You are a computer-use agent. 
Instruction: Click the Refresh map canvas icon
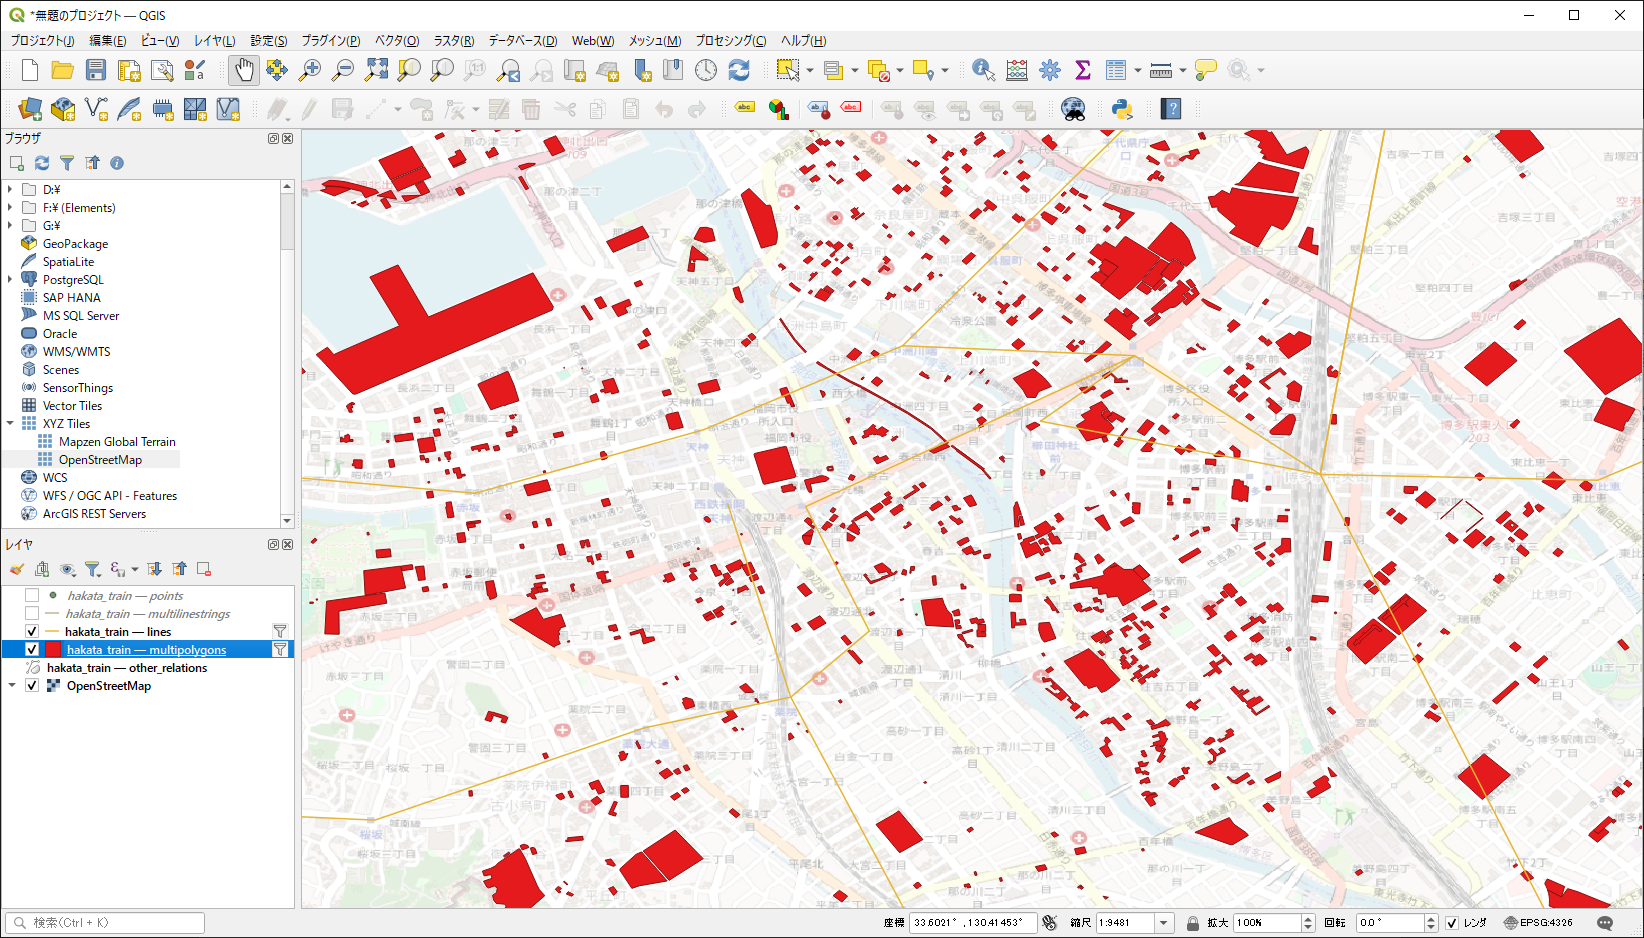pos(739,70)
